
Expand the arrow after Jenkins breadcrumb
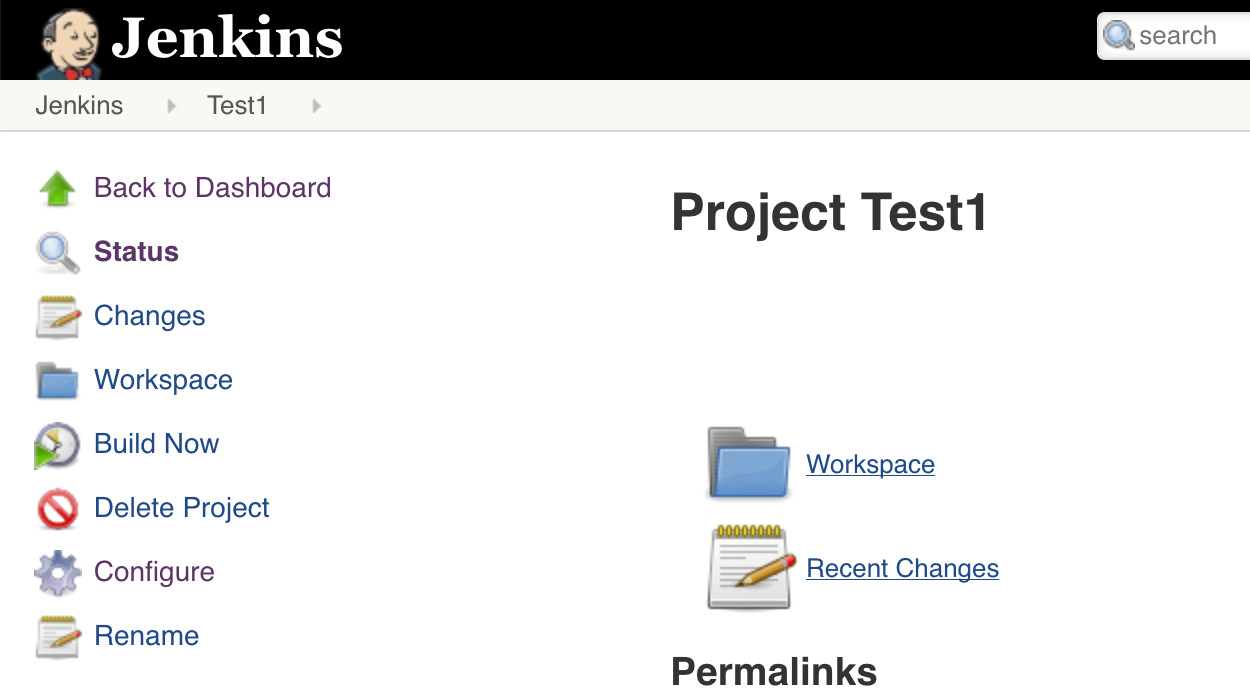click(172, 106)
